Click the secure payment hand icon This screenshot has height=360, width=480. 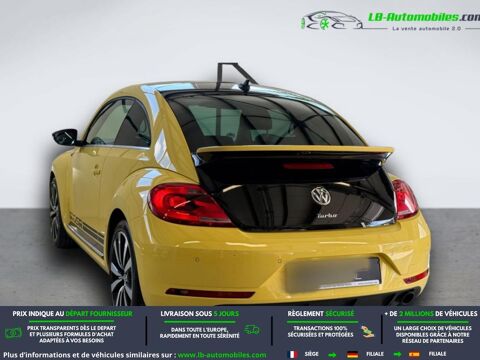367,331
